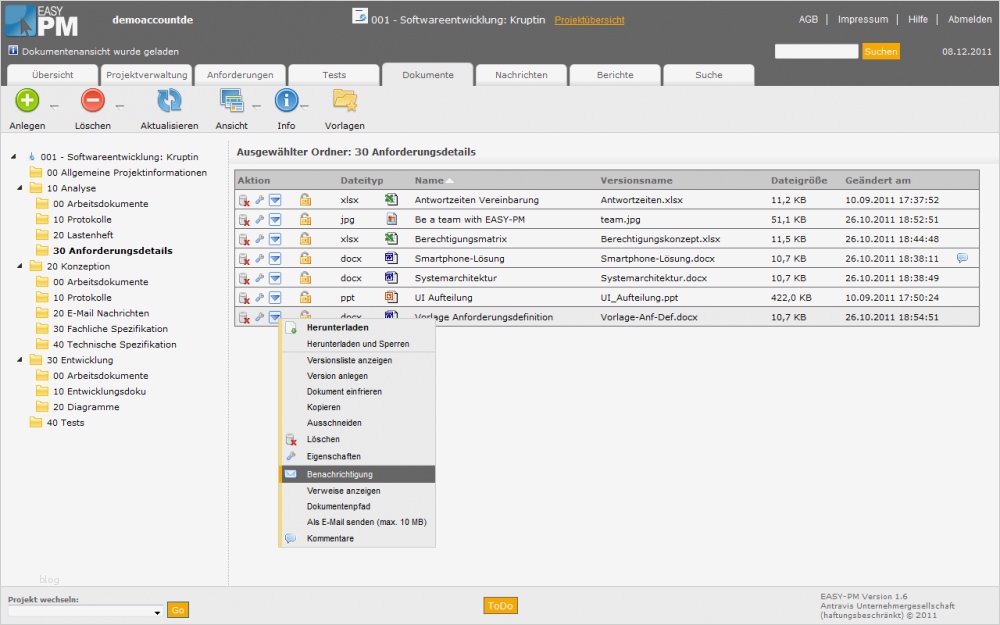Screen dimensions: 1000x625
Task: Wrench icon in Antwortzeiten Vereinbarung row
Action: [260, 200]
